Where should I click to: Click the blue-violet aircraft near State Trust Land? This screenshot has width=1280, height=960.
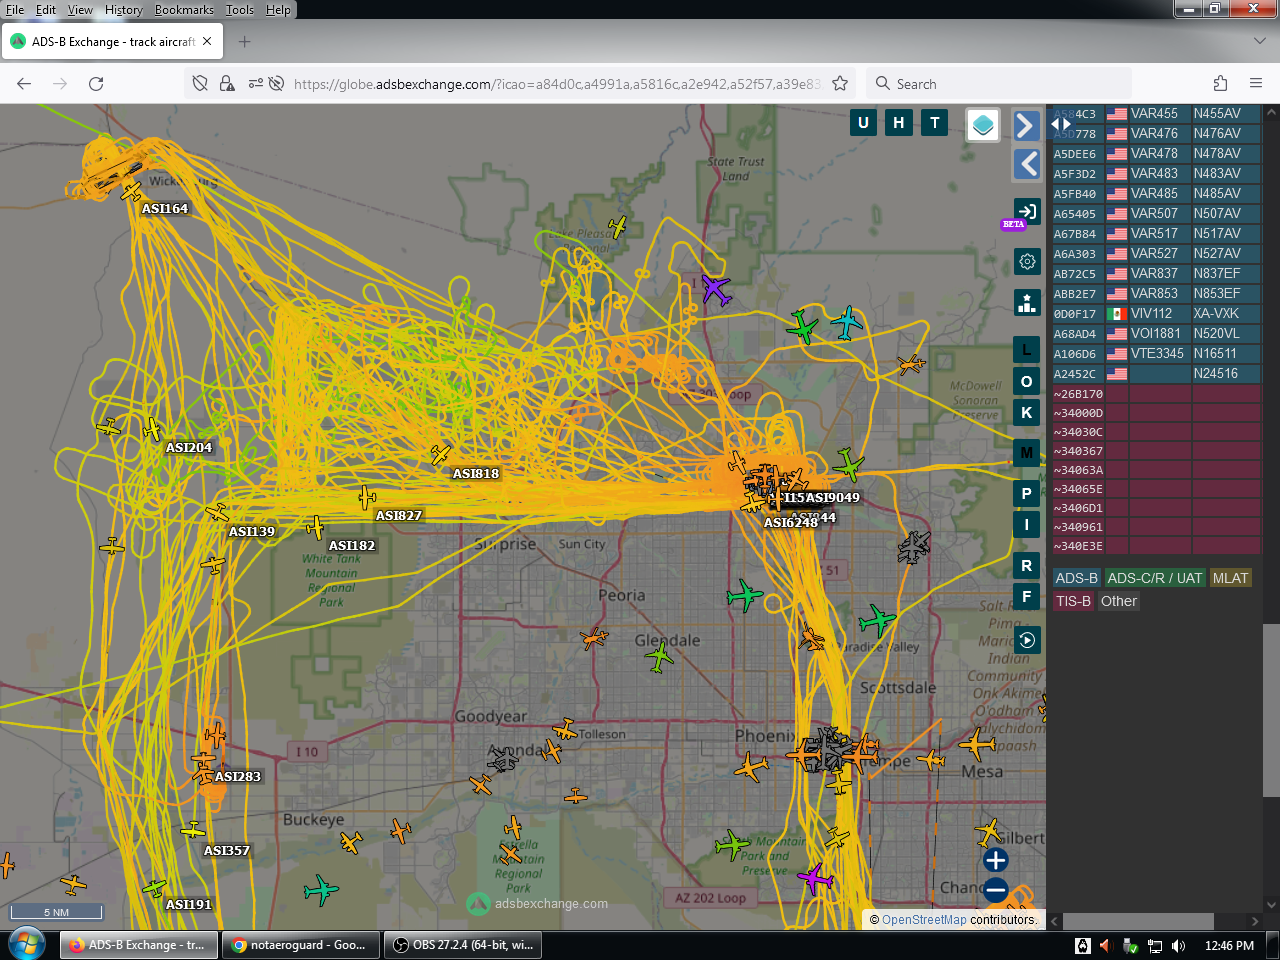point(716,290)
